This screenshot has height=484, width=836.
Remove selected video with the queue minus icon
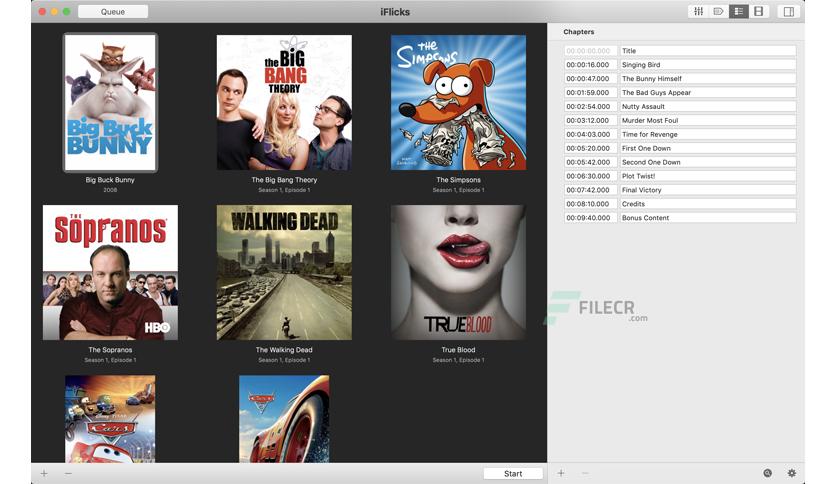pyautogui.click(x=68, y=473)
